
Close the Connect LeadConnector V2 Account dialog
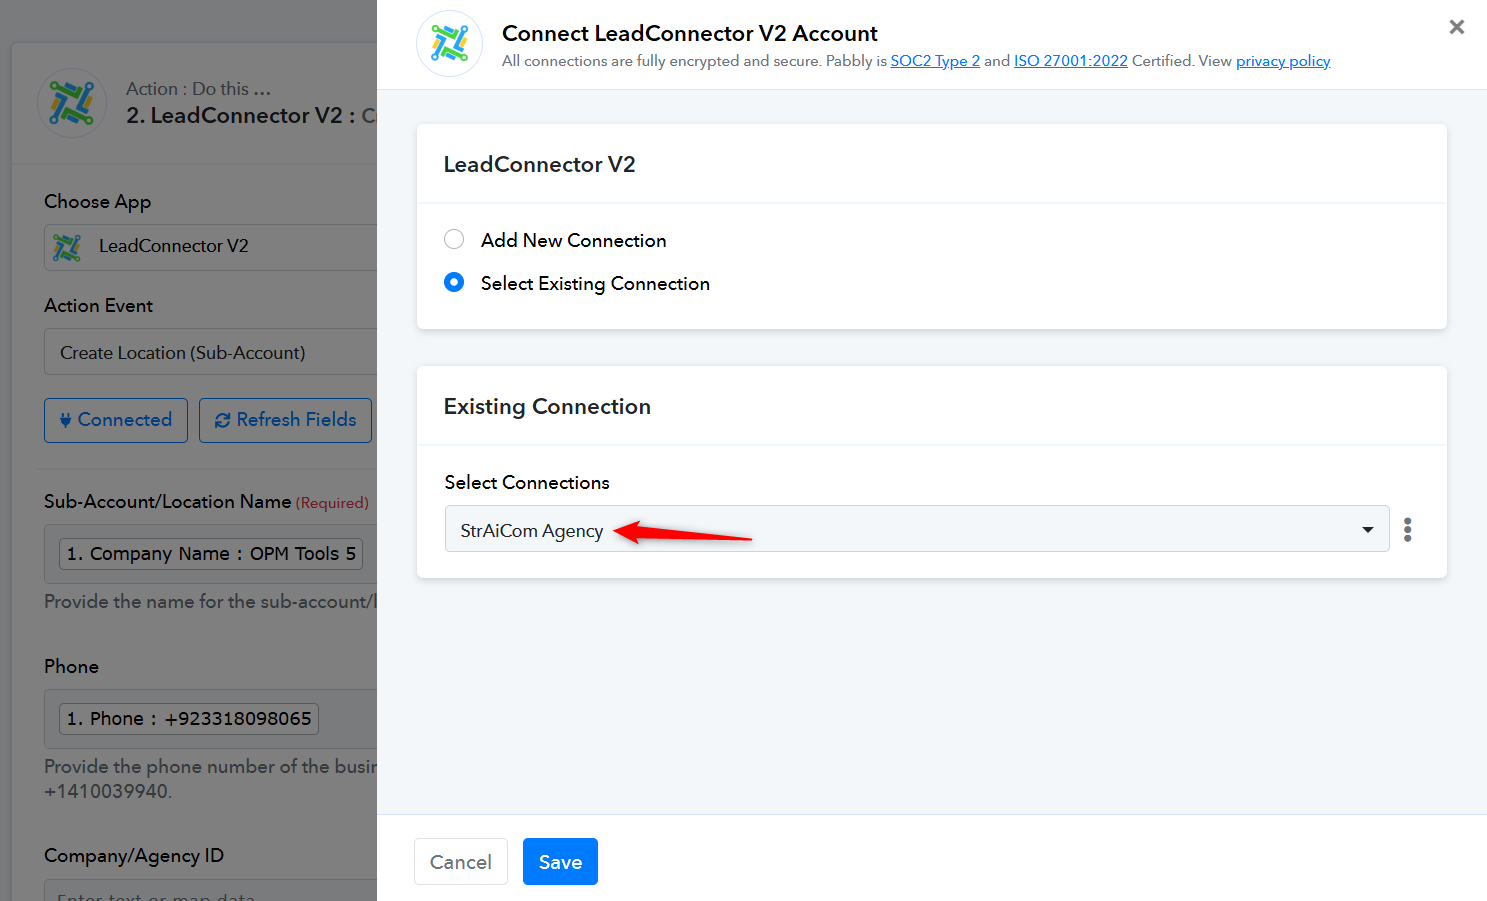1456,27
